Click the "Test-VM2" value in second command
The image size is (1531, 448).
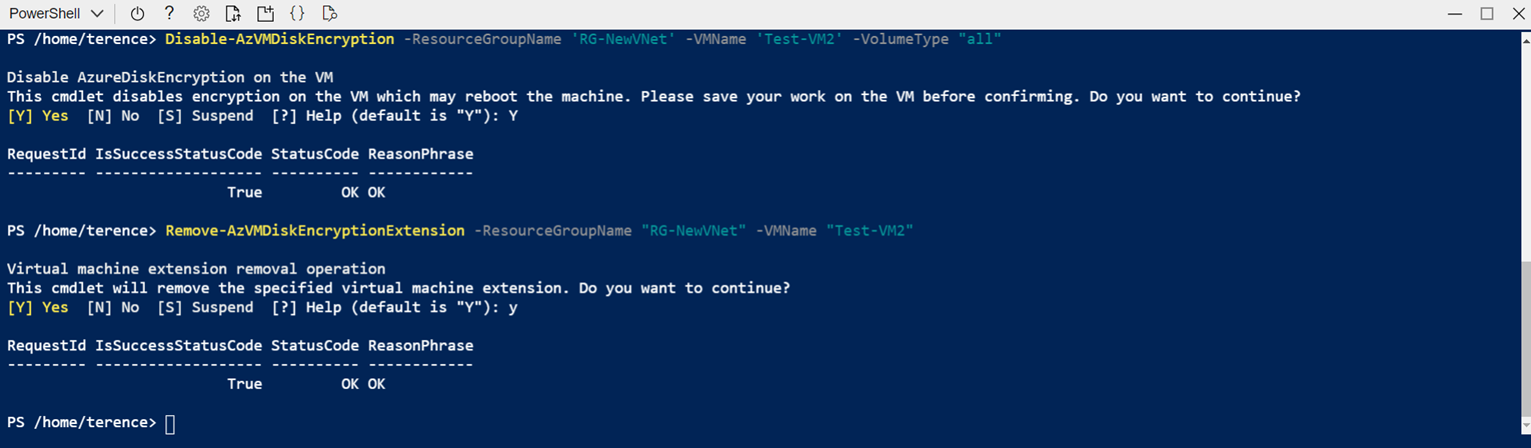(x=870, y=231)
